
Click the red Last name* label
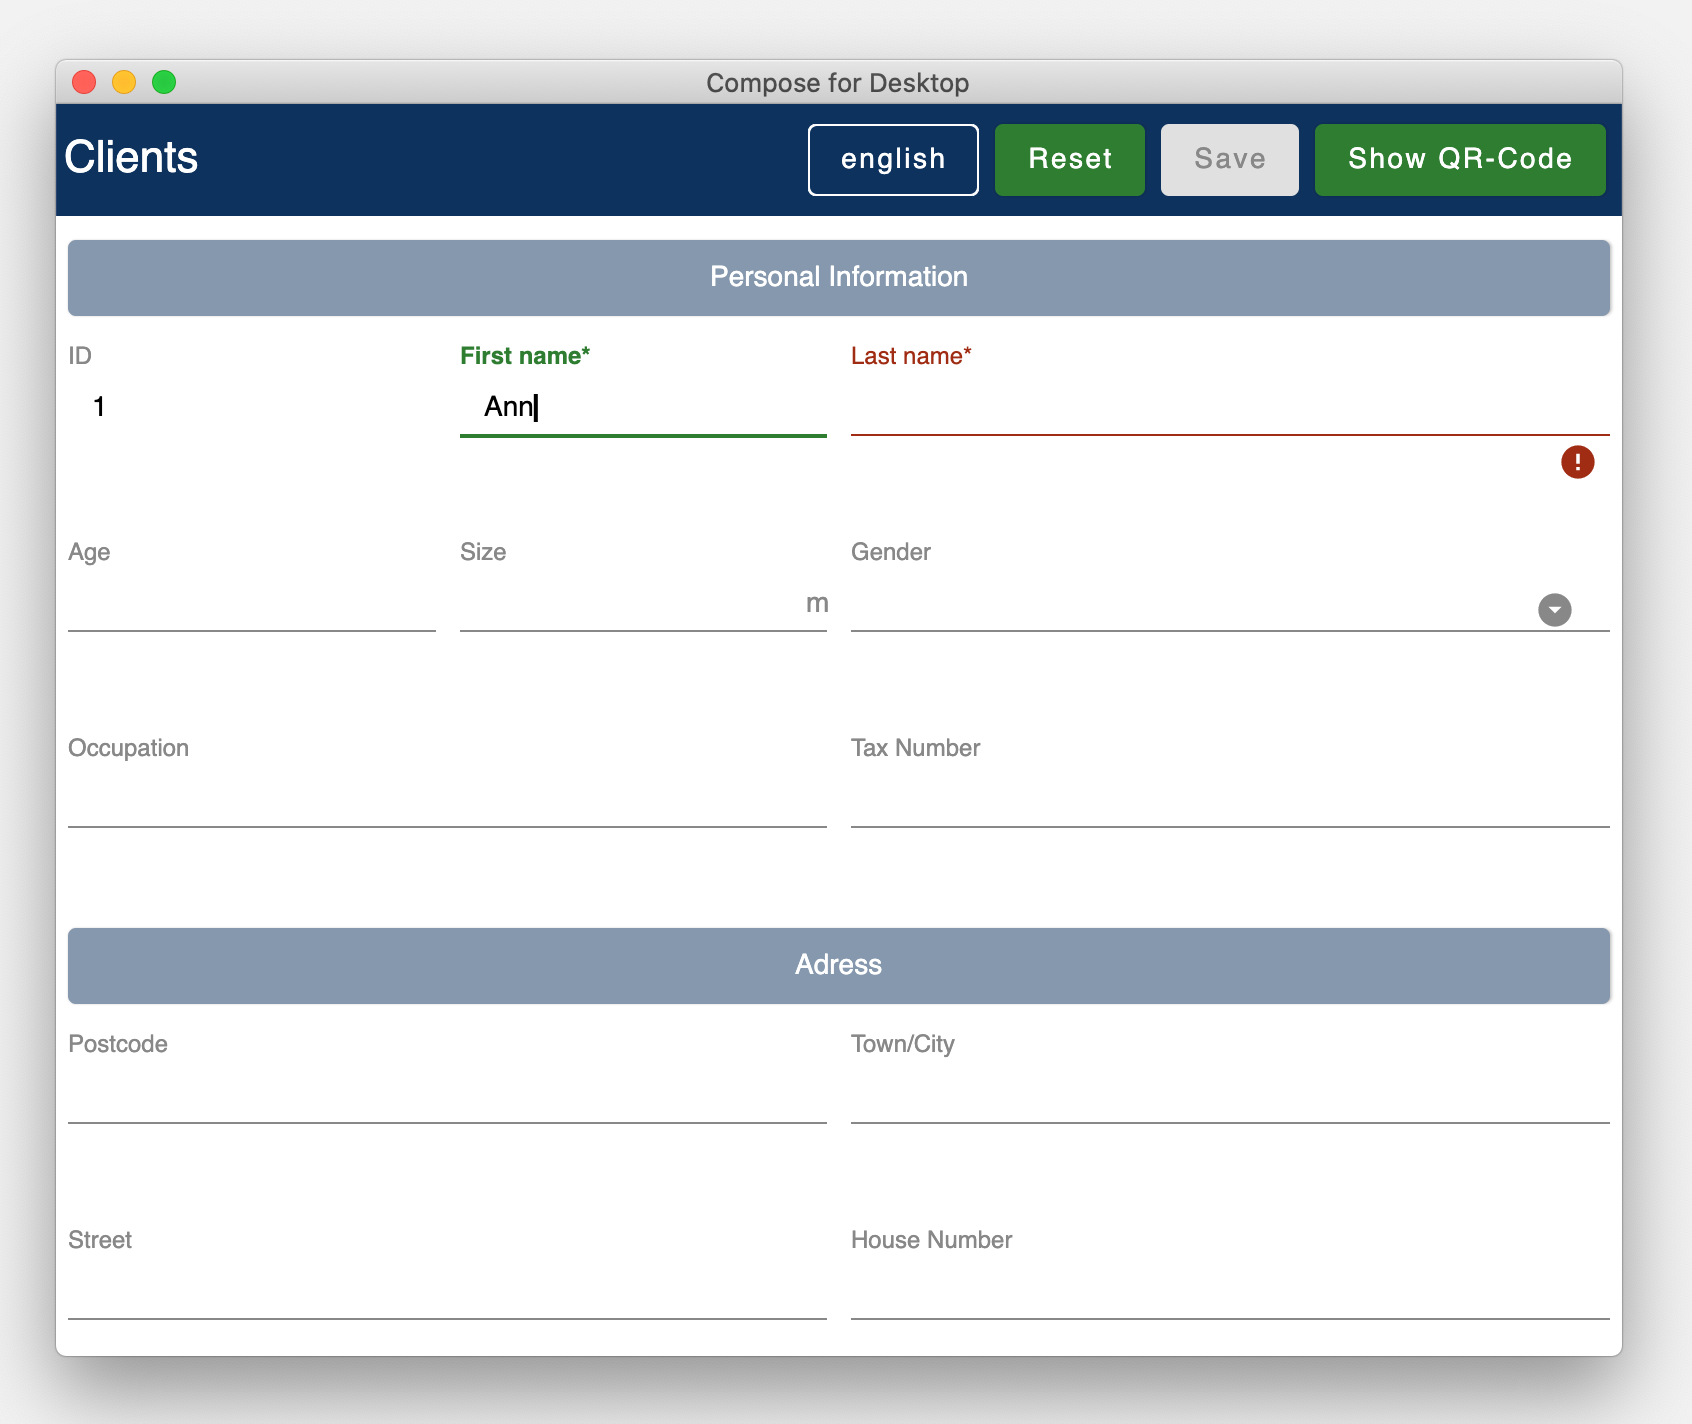click(x=911, y=356)
